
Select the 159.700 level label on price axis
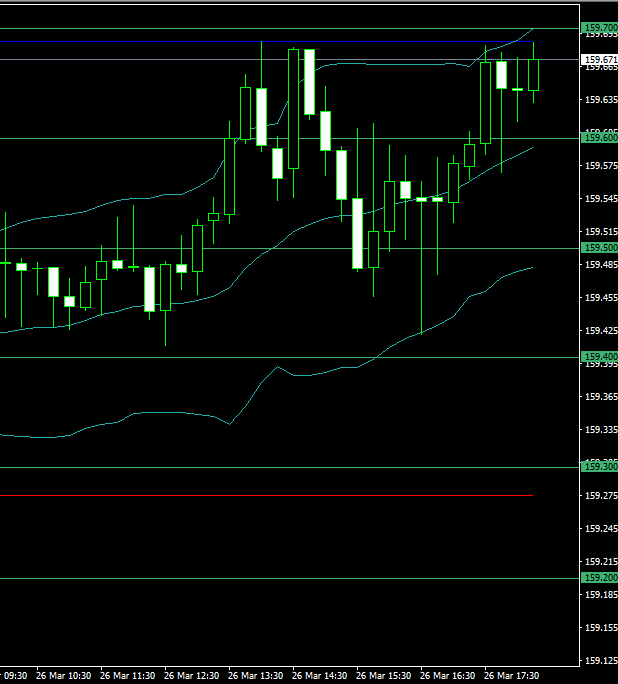click(598, 28)
